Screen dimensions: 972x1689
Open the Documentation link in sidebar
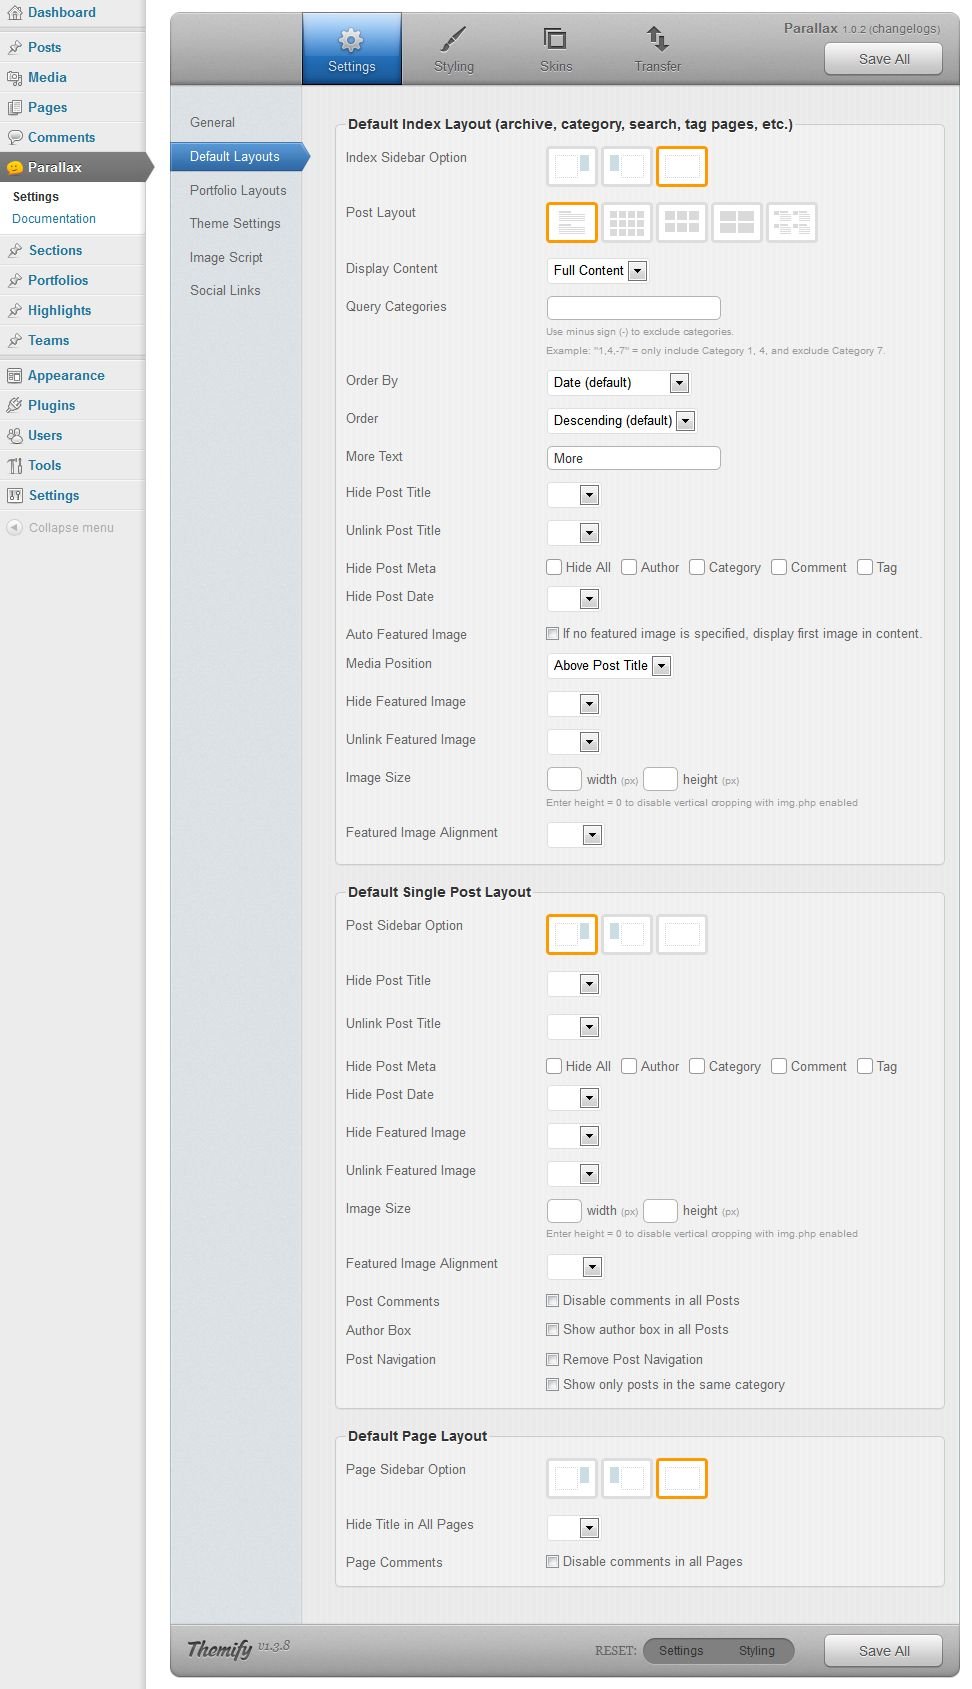click(54, 218)
